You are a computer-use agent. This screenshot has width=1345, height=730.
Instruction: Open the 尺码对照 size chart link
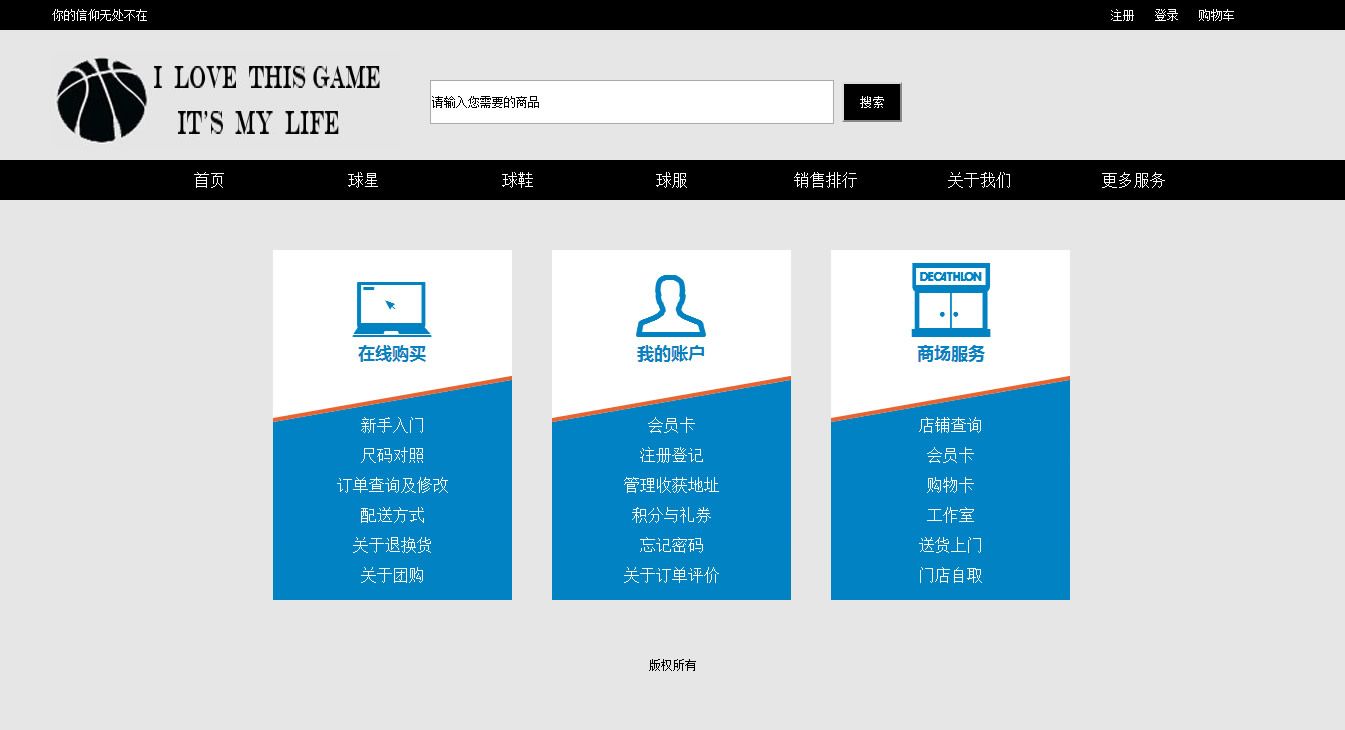pyautogui.click(x=392, y=456)
